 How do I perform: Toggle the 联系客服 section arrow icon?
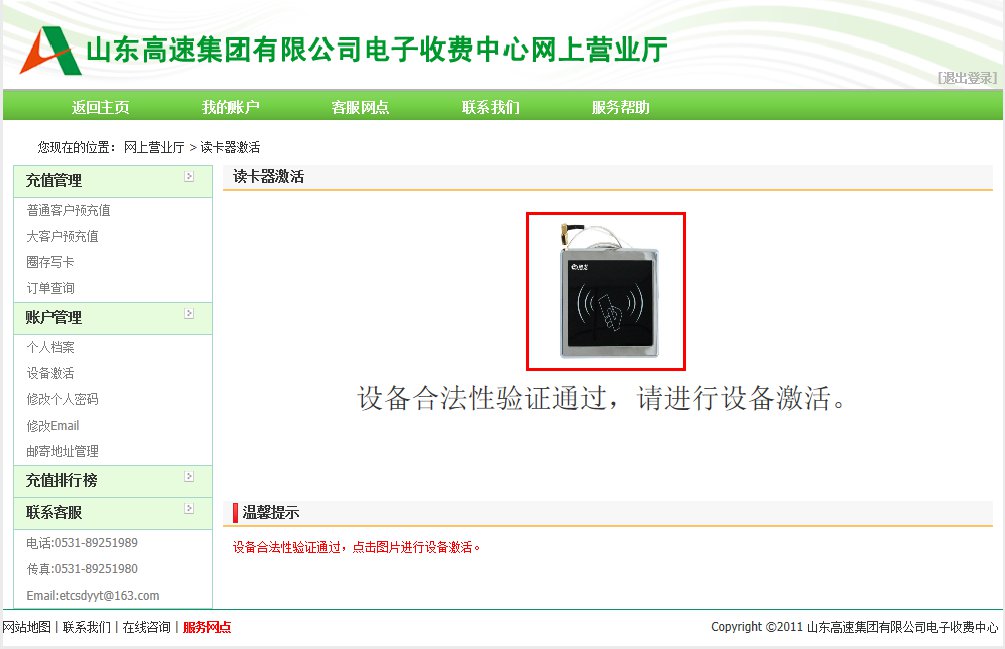tap(189, 508)
